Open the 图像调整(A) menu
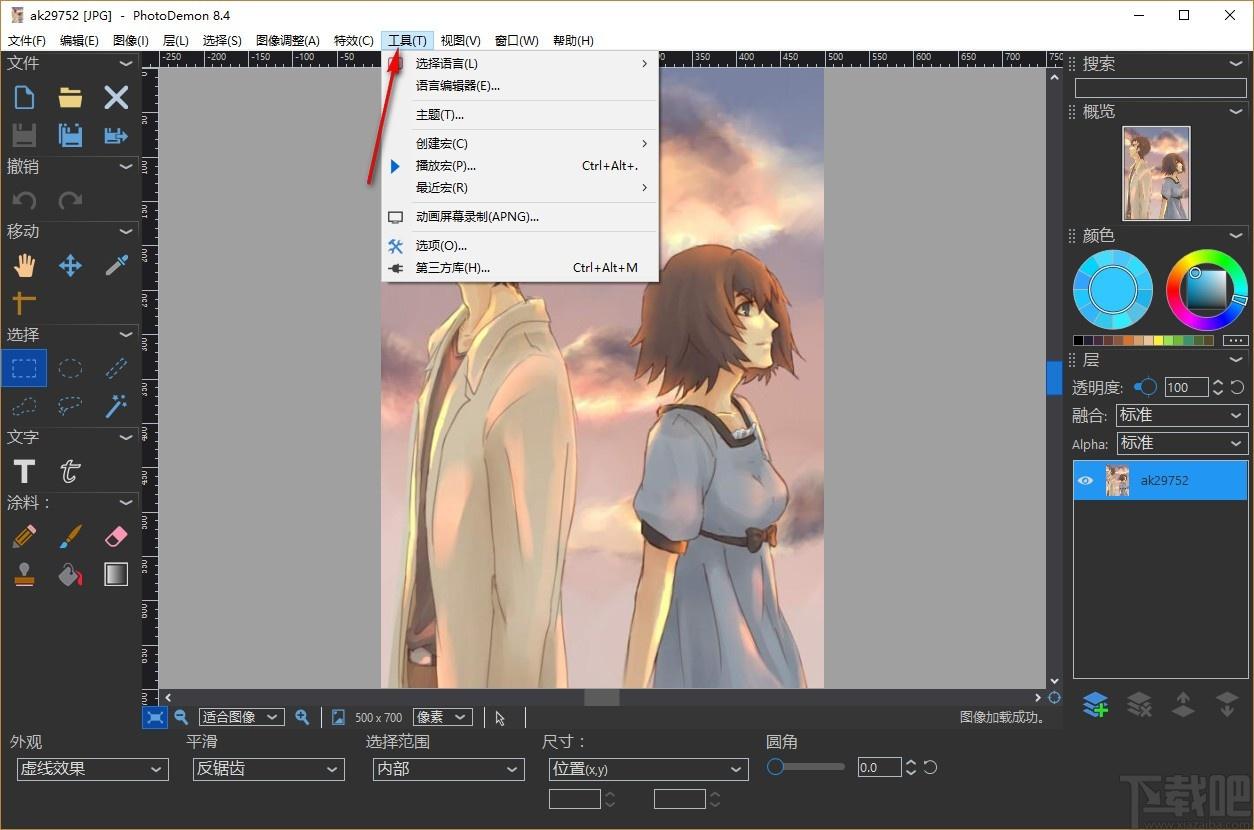 tap(288, 40)
